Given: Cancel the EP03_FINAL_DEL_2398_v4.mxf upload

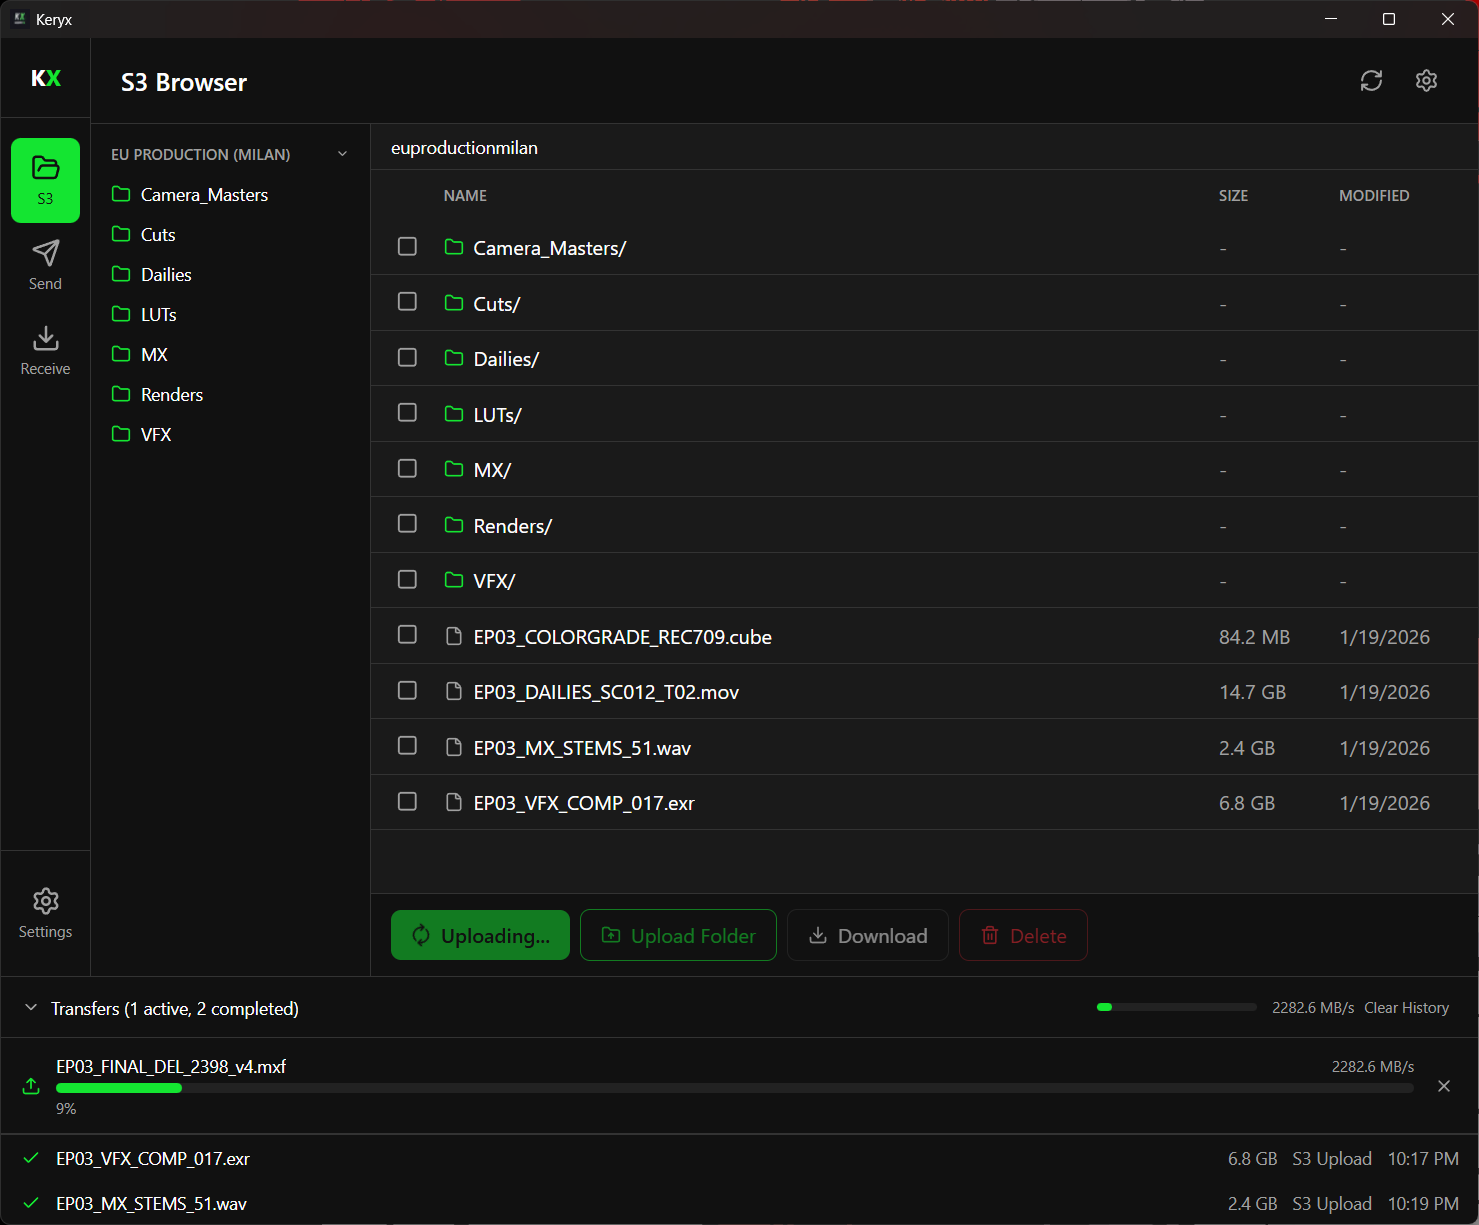Looking at the screenshot, I should point(1443,1086).
